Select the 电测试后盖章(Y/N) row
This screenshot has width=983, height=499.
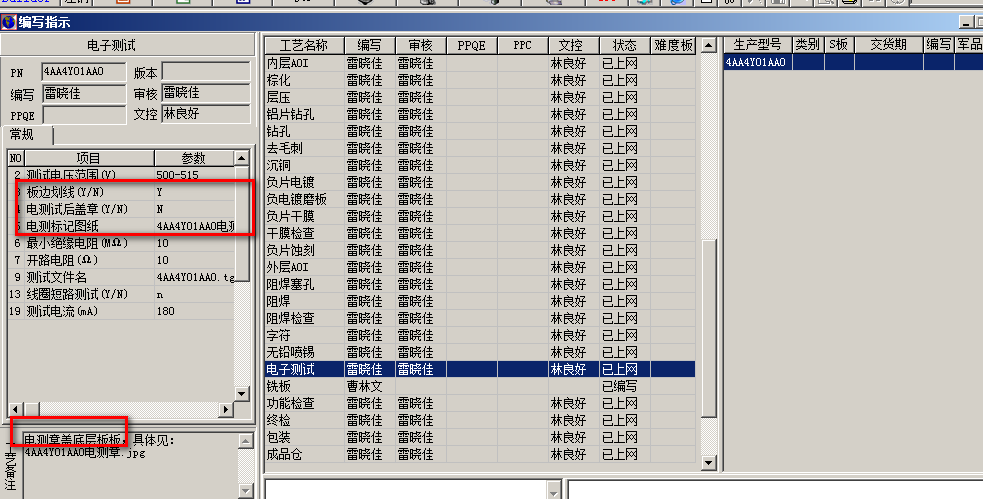point(122,209)
